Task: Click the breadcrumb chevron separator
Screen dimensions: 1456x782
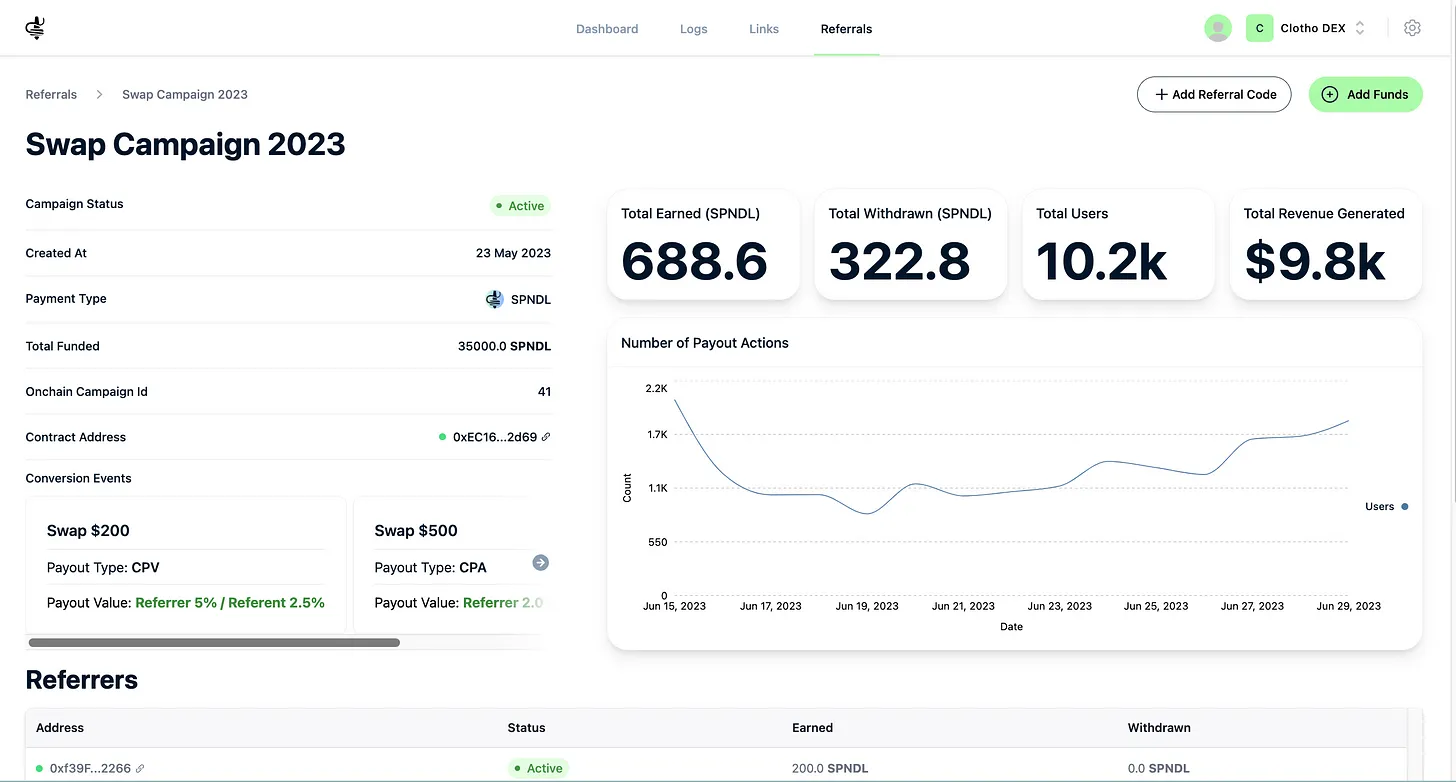Action: click(100, 95)
